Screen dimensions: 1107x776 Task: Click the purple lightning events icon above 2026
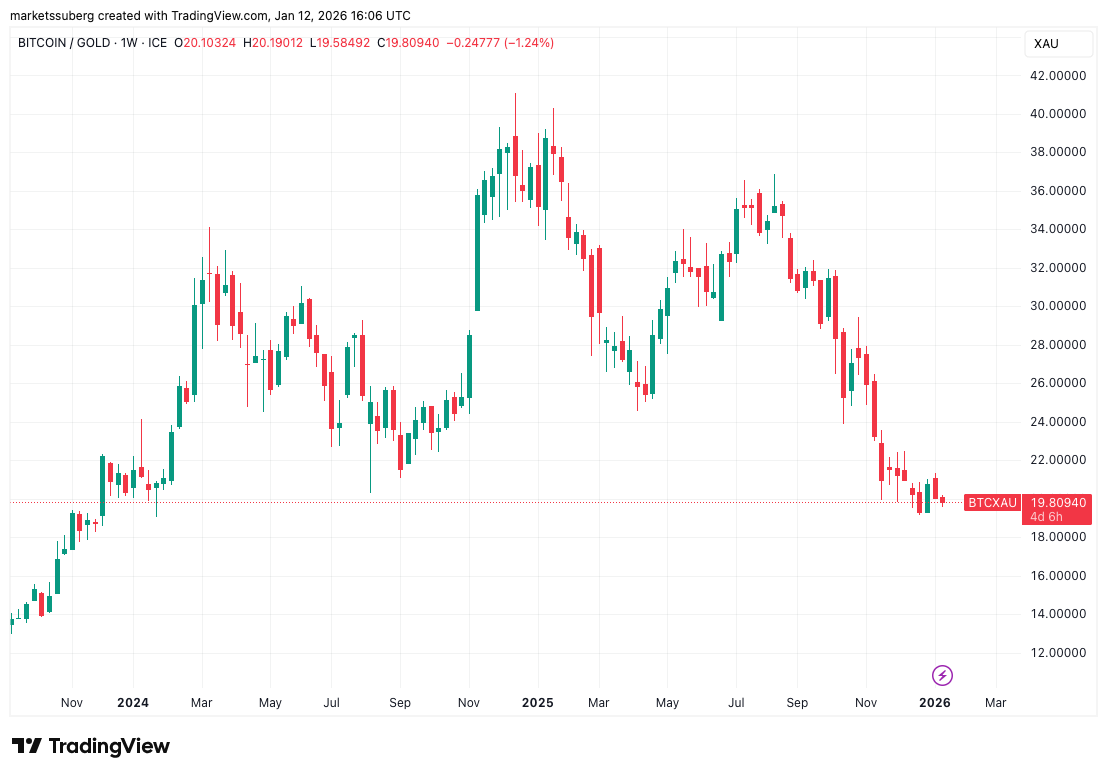pos(941,675)
